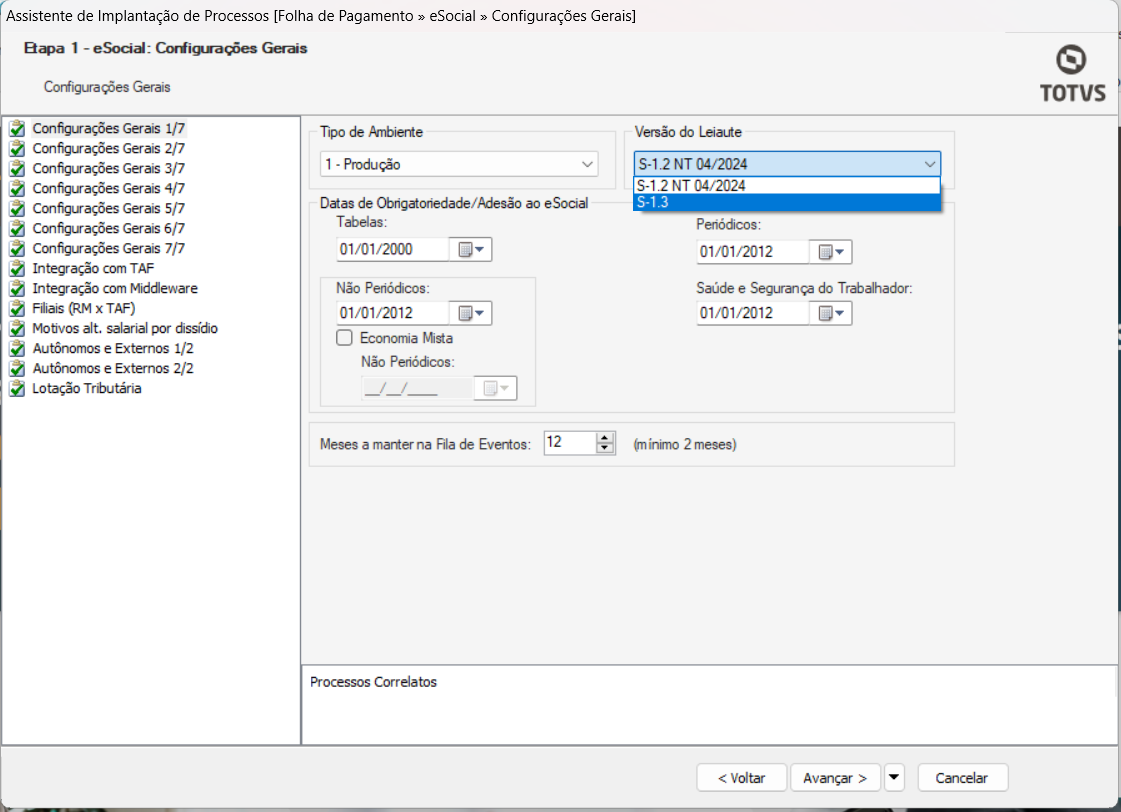Go to step Configurações Gerais 7/7
The image size is (1121, 812).
(109, 249)
